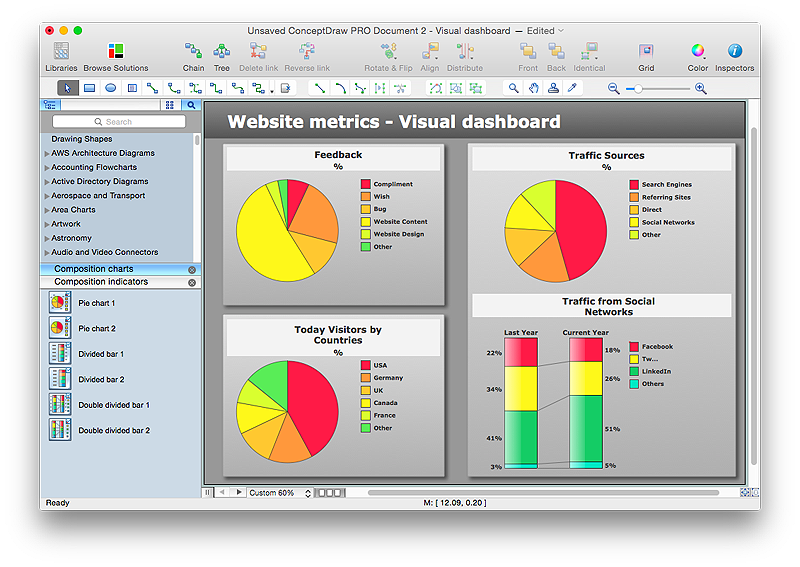This screenshot has width=800, height=567.
Task: Select the Composition charts library tab
Action: tap(94, 270)
